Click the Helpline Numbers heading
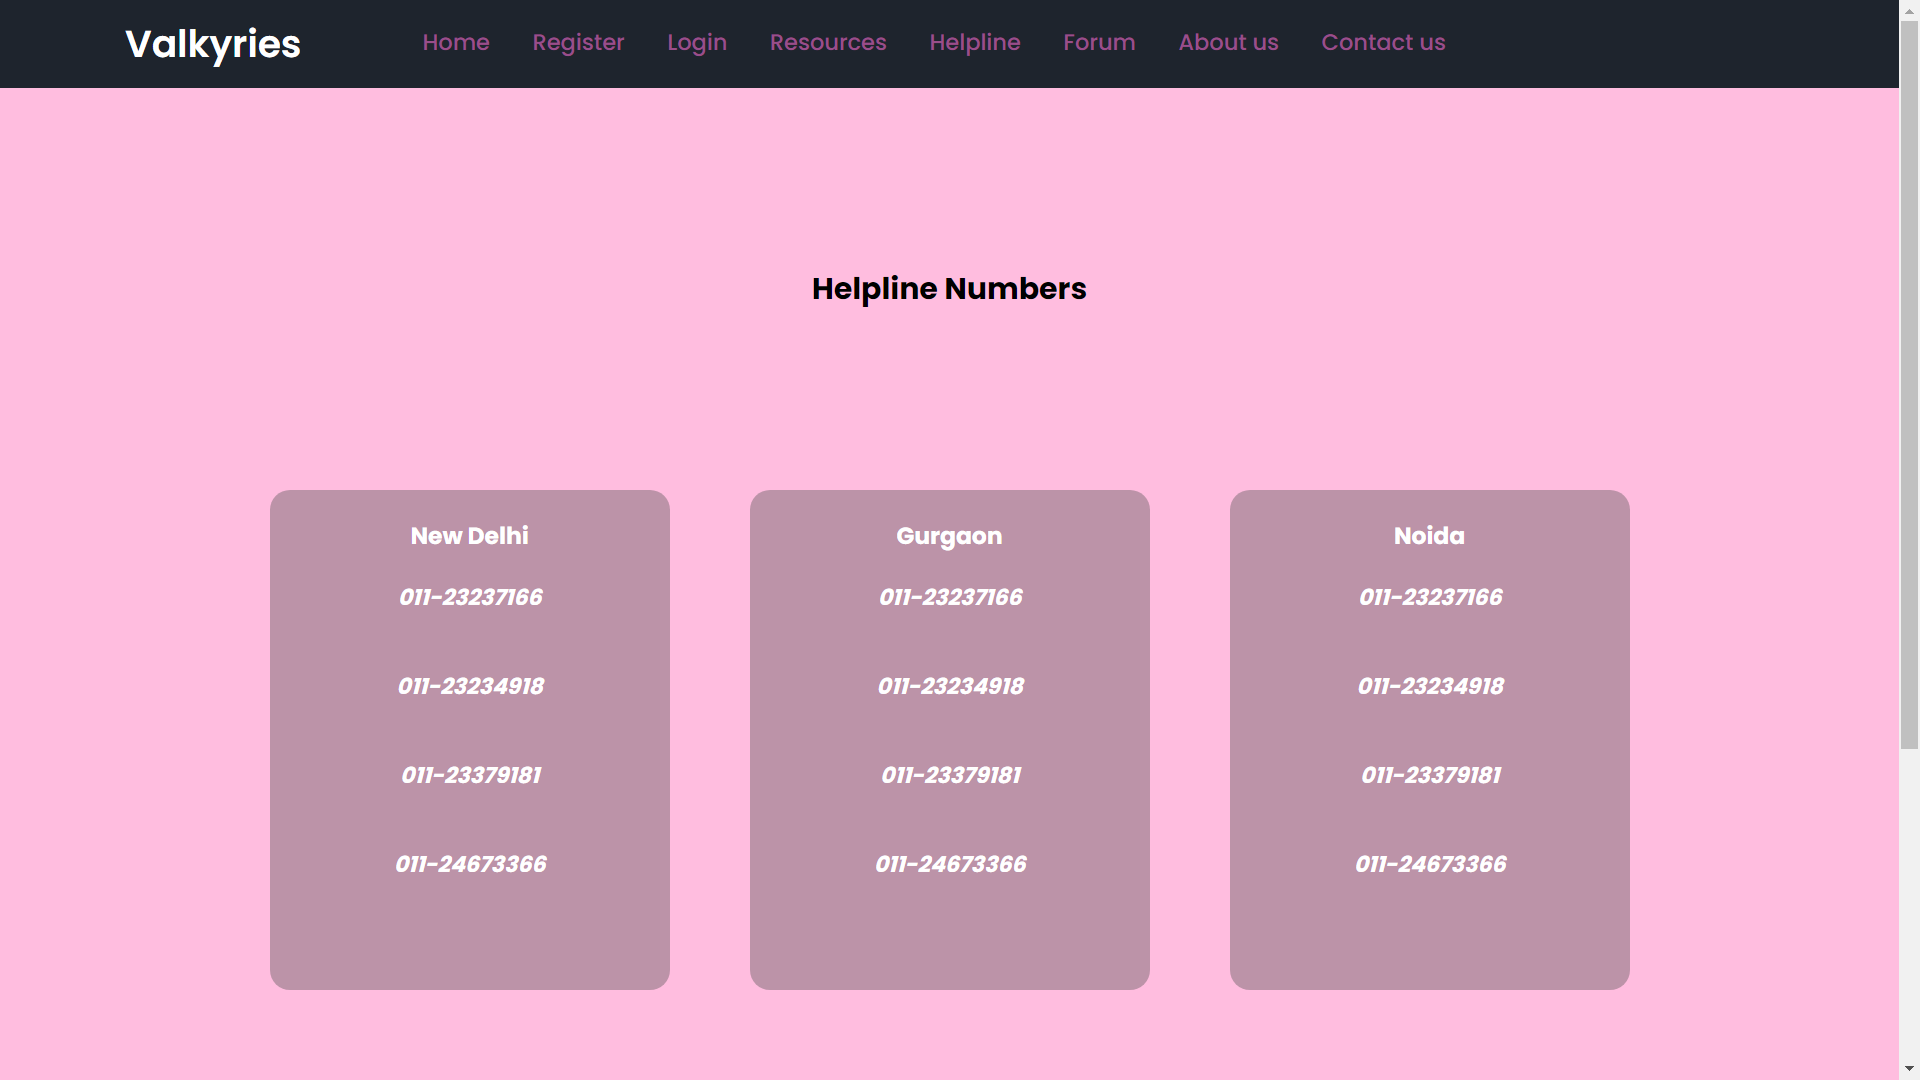 (949, 289)
